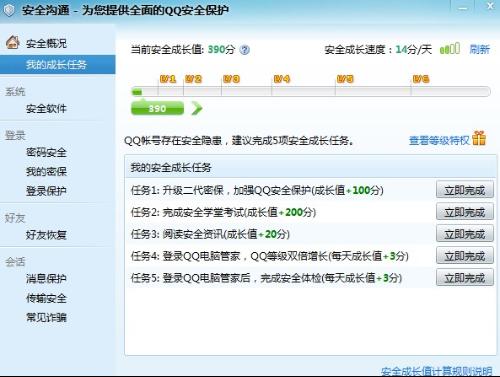Open 好友恢复 sidebar item
Viewport: 500px width, 377px height.
pyautogui.click(x=46, y=235)
